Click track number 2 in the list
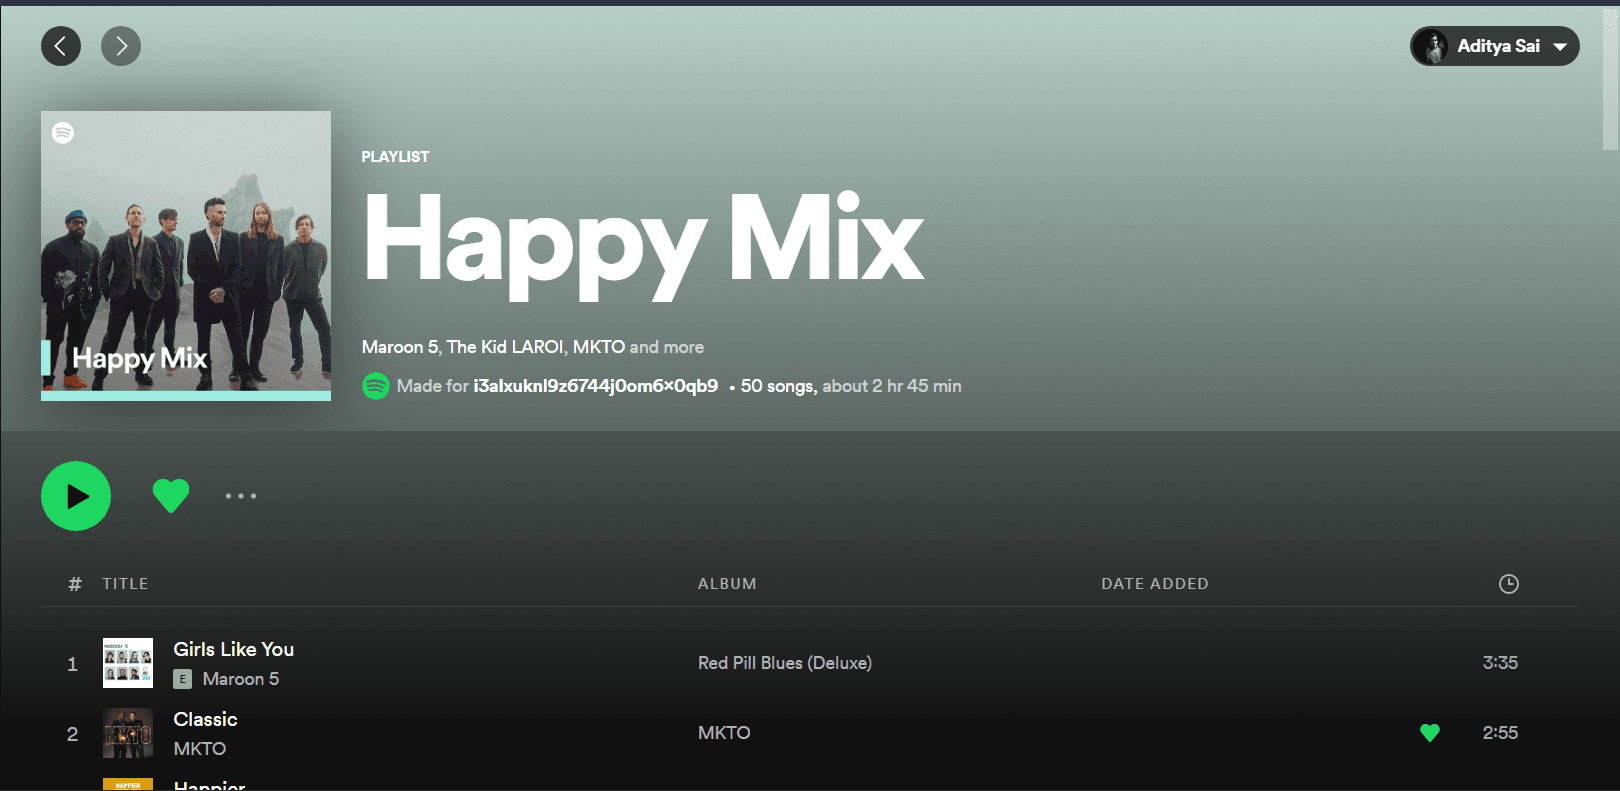 tap(72, 734)
